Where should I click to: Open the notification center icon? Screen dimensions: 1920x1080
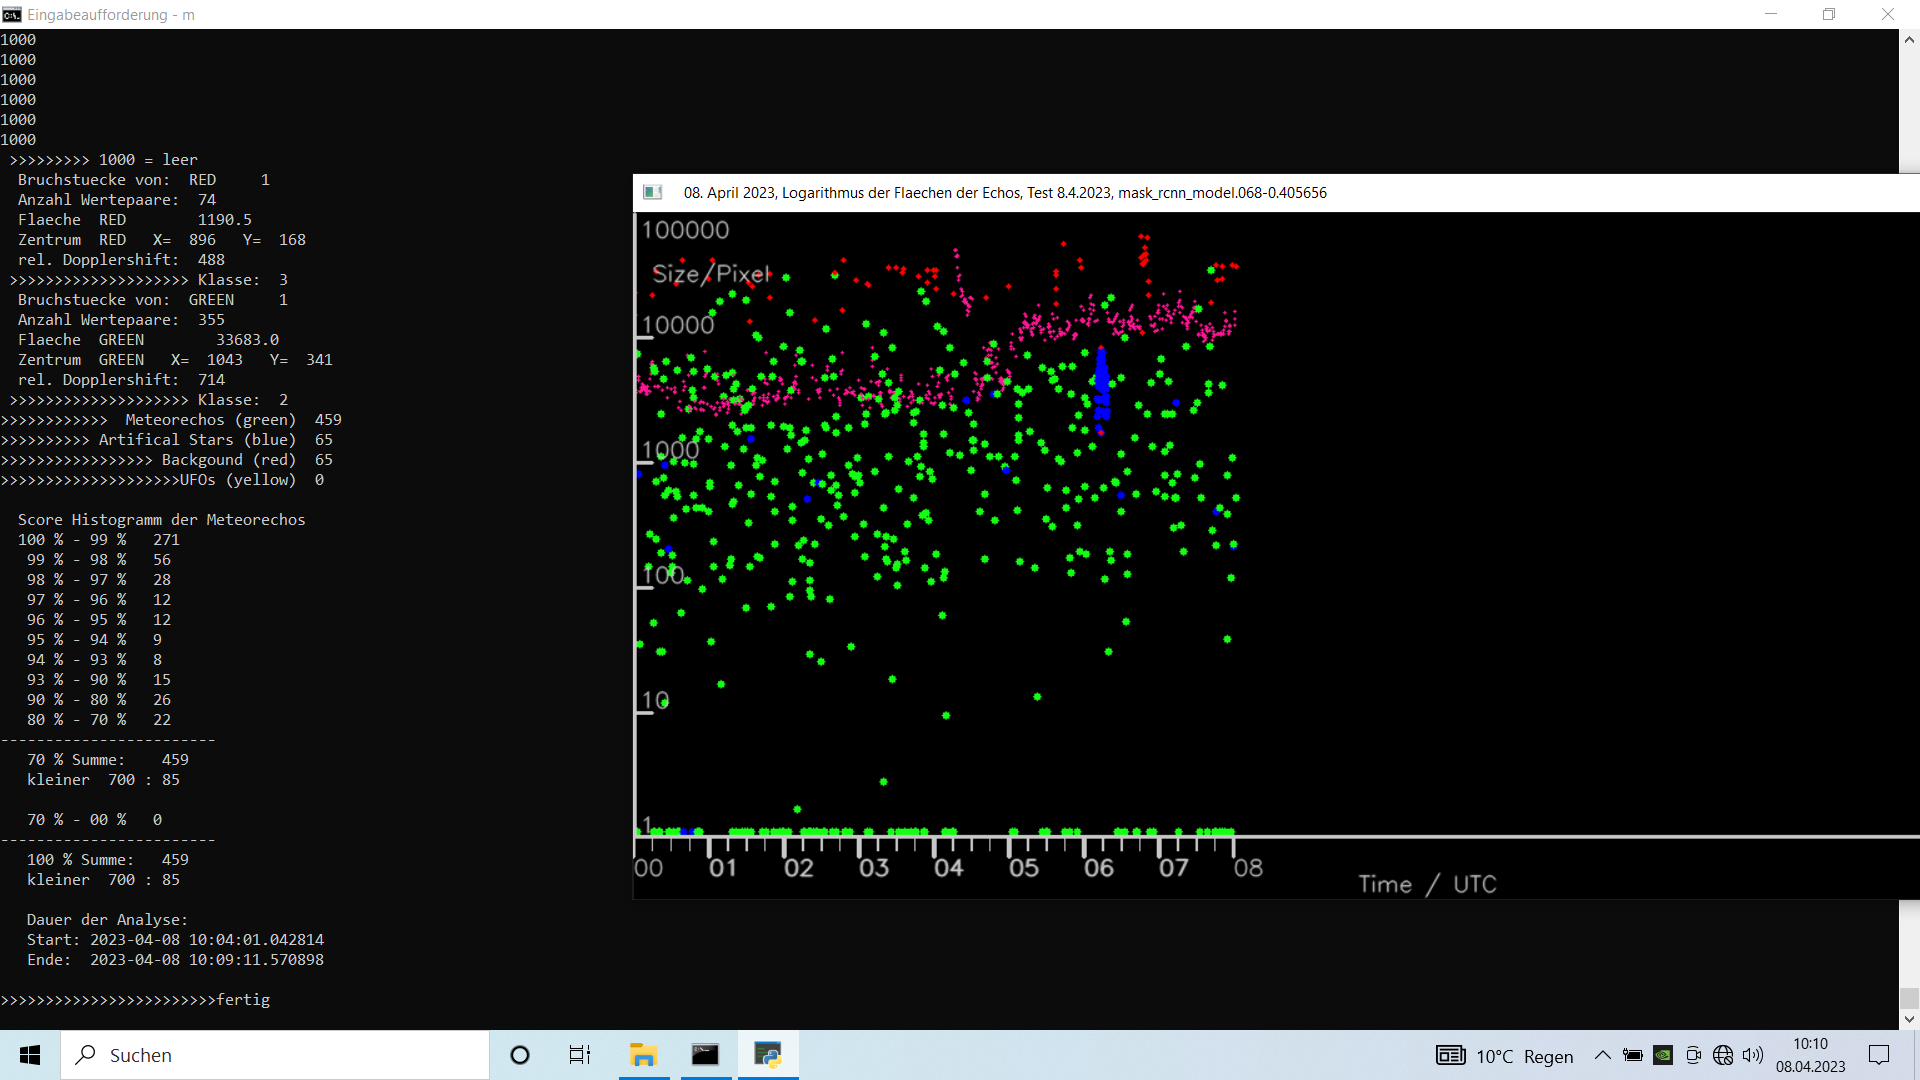coord(1879,1055)
